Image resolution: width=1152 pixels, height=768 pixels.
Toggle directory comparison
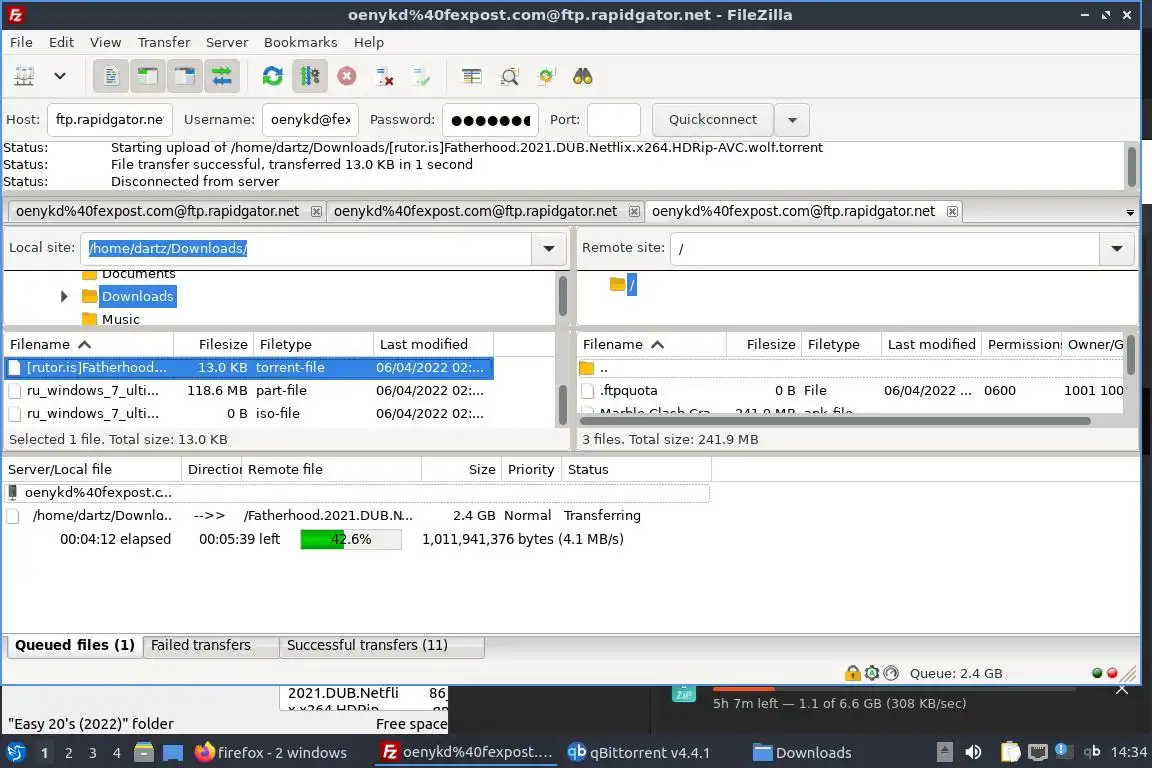click(x=509, y=76)
